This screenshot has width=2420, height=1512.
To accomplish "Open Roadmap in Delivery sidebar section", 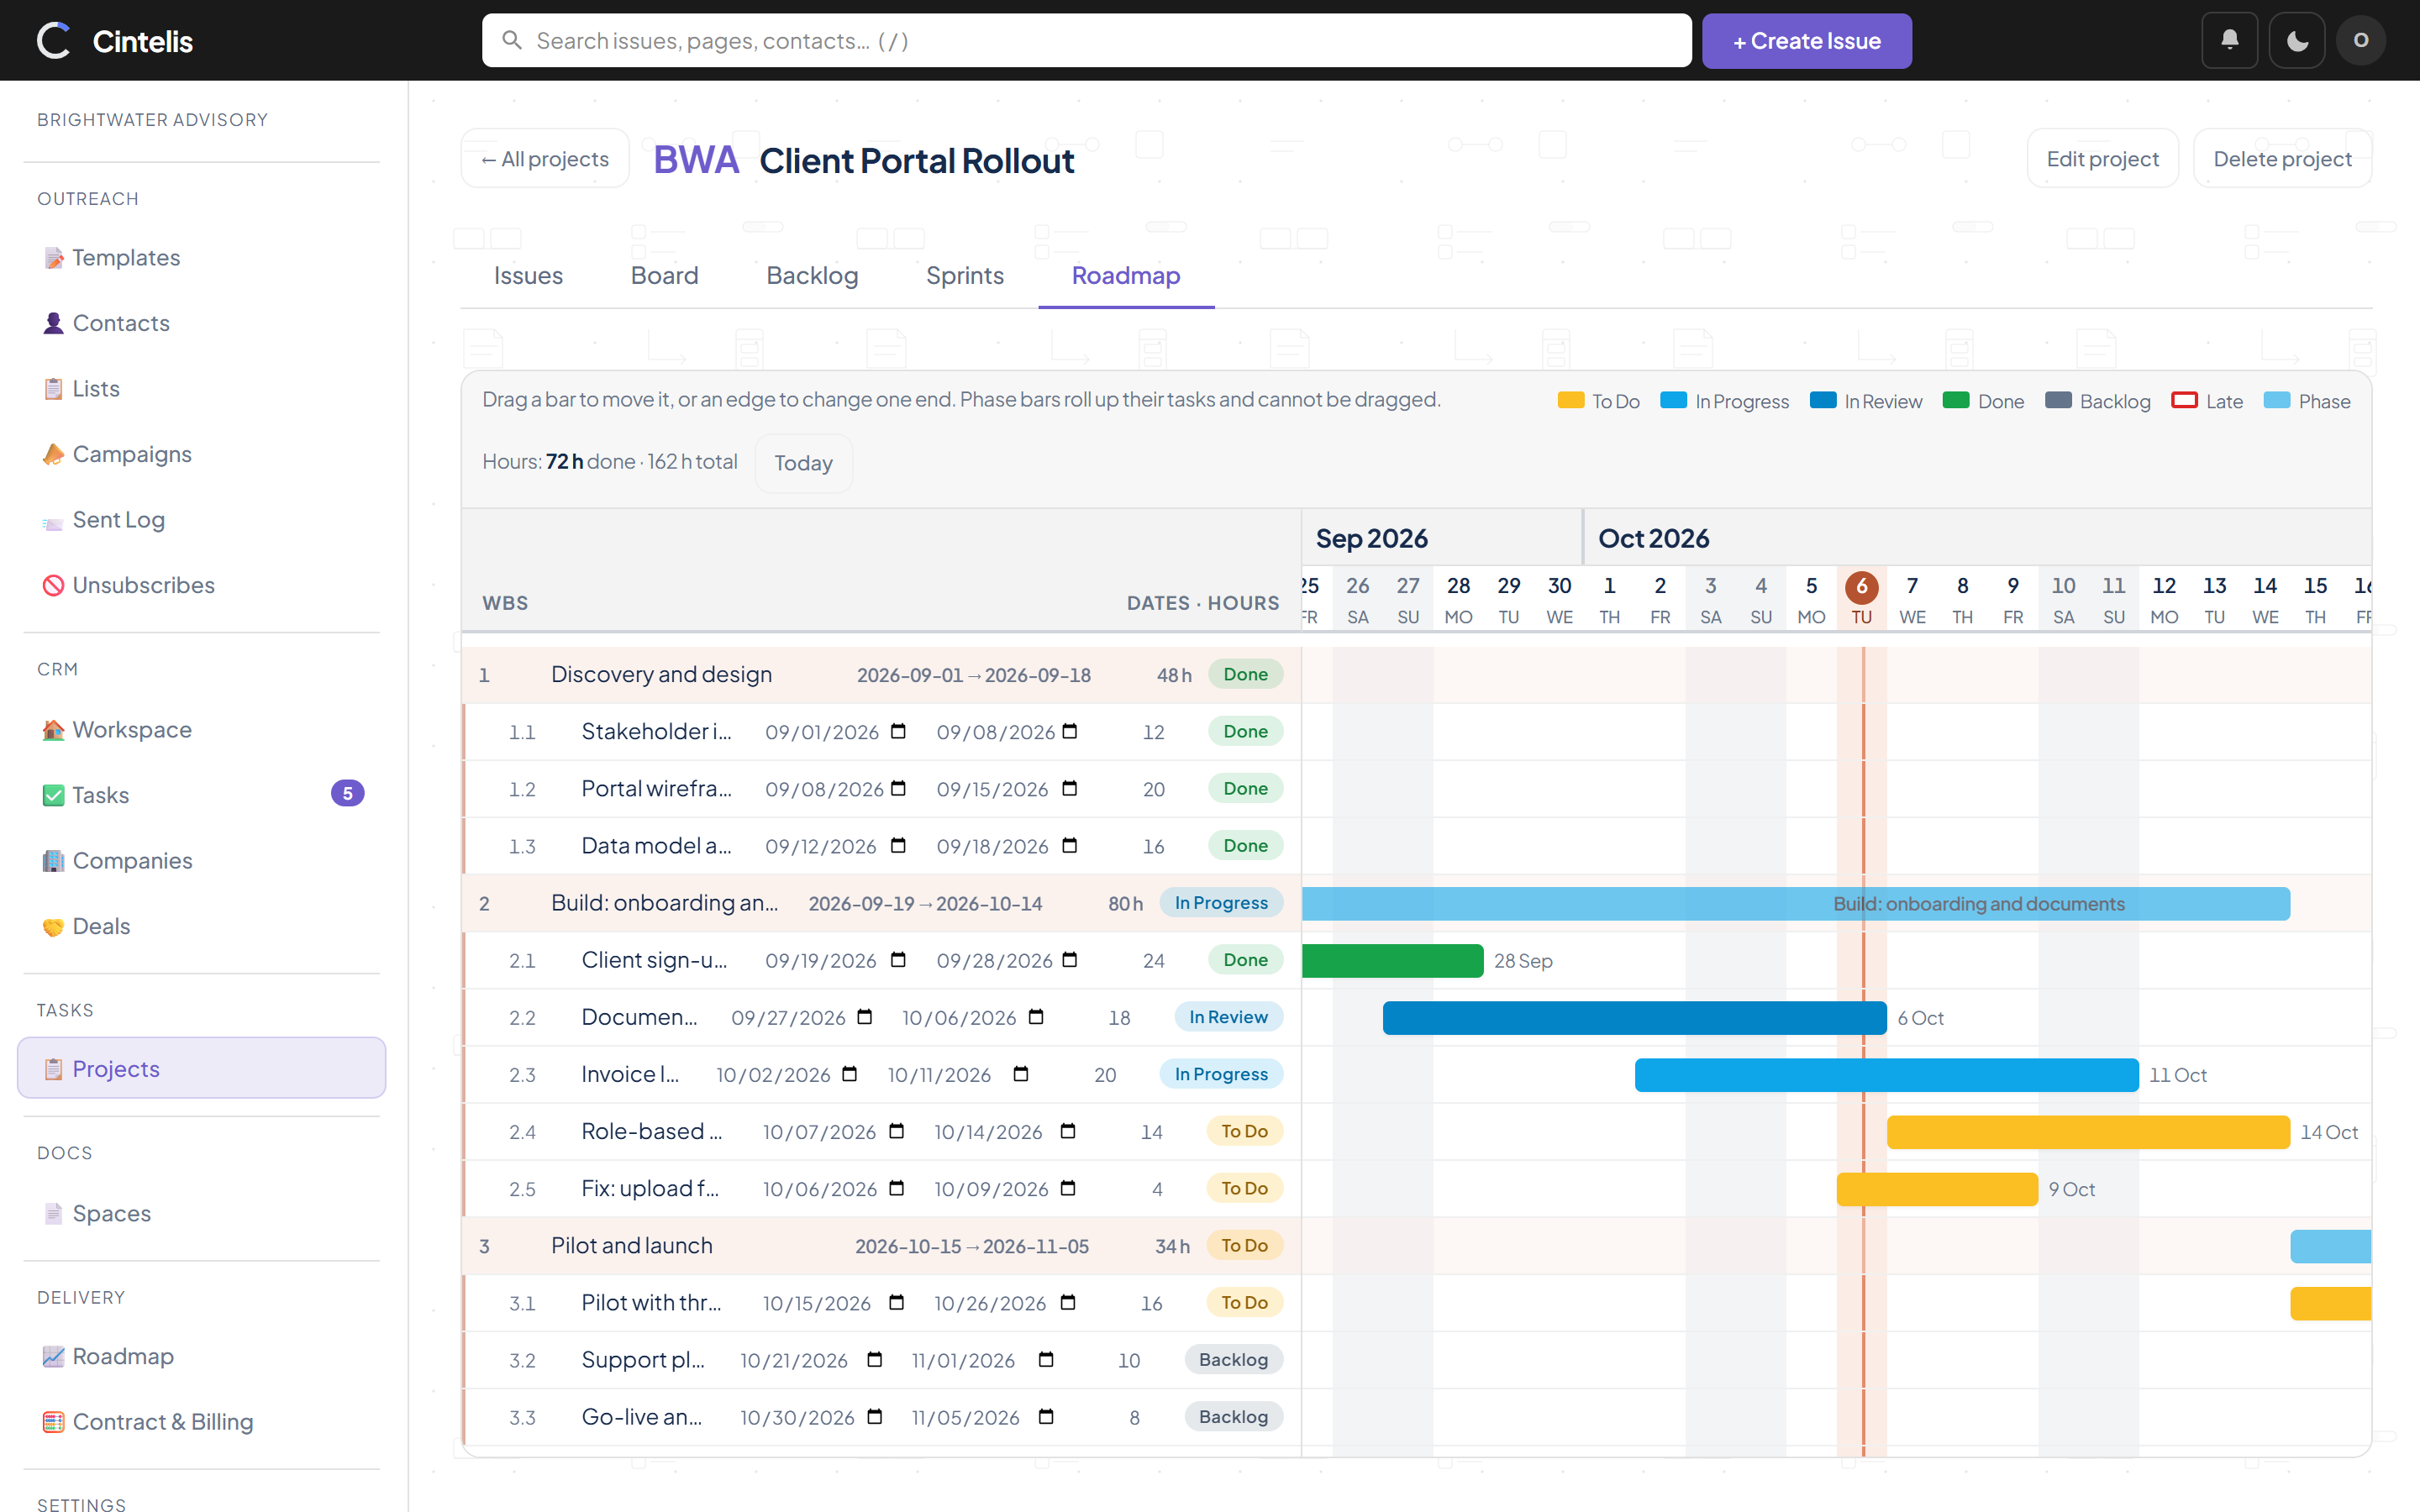I will pyautogui.click(x=202, y=1357).
